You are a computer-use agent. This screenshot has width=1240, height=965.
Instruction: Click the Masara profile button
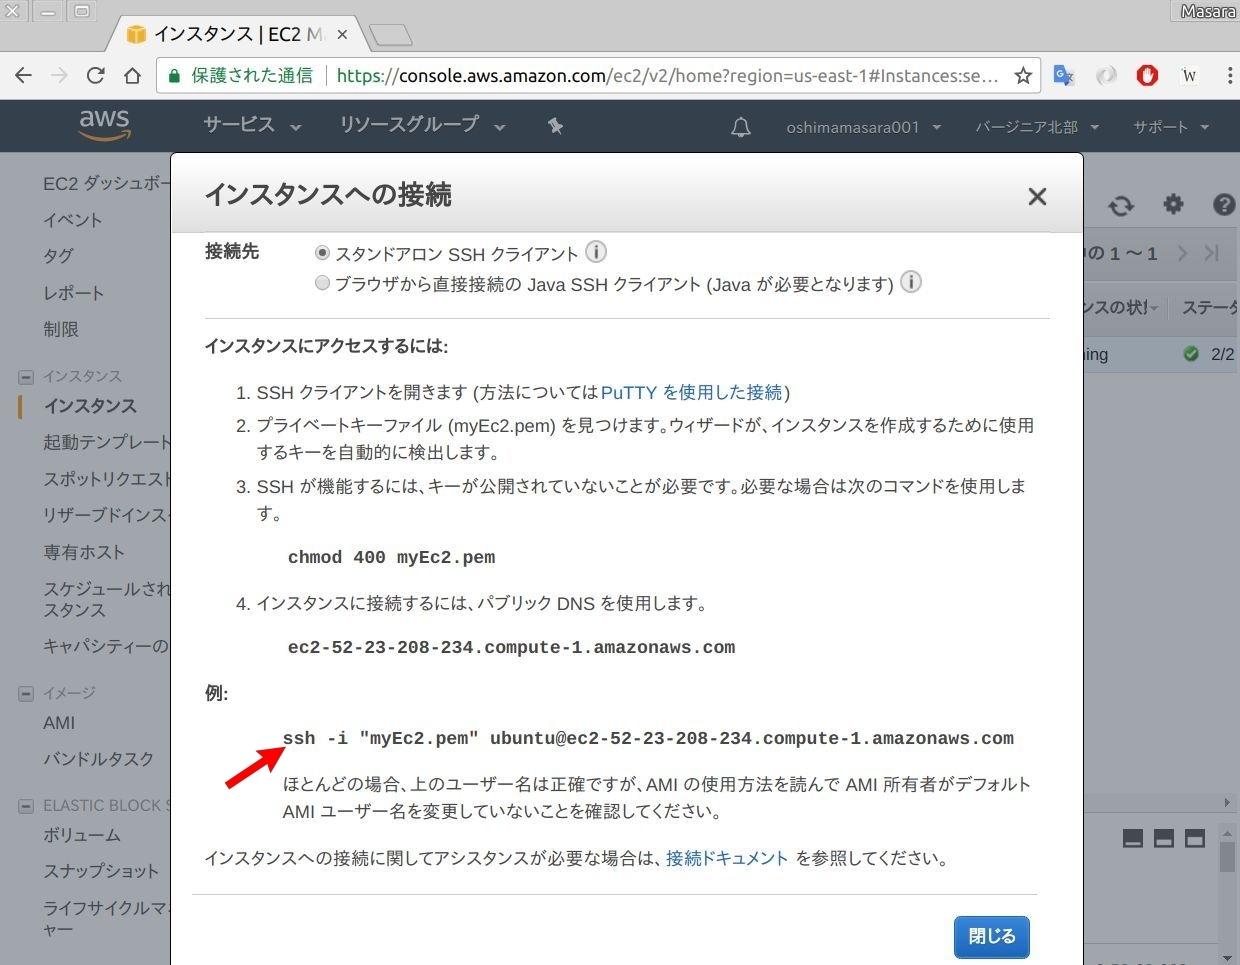[x=1207, y=11]
